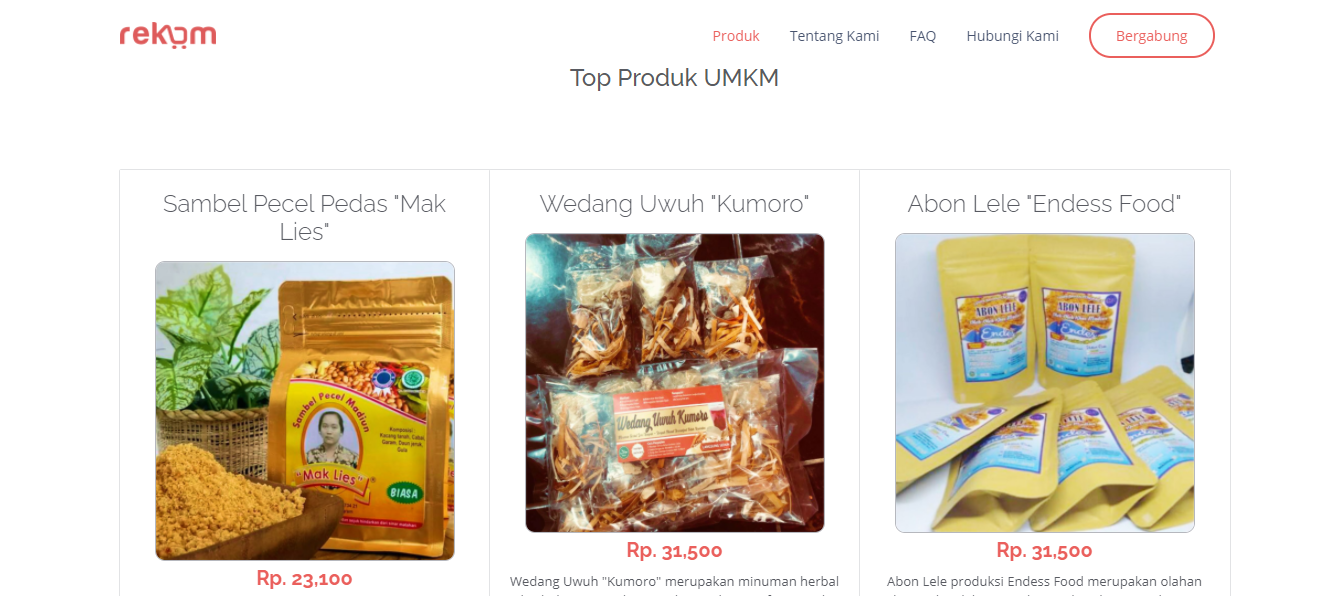Screen dimensions: 1340x596
Task: Open Sambel Pecel Pedas "Mak Lies" title
Action: 304,217
